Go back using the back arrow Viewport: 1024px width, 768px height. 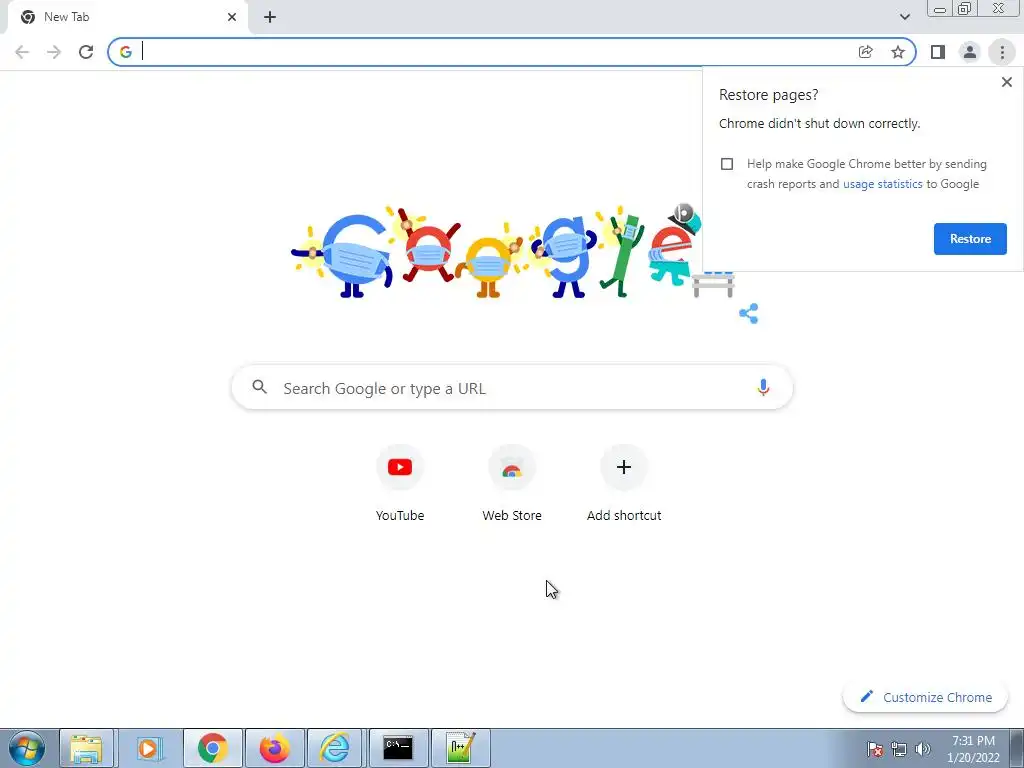point(22,52)
